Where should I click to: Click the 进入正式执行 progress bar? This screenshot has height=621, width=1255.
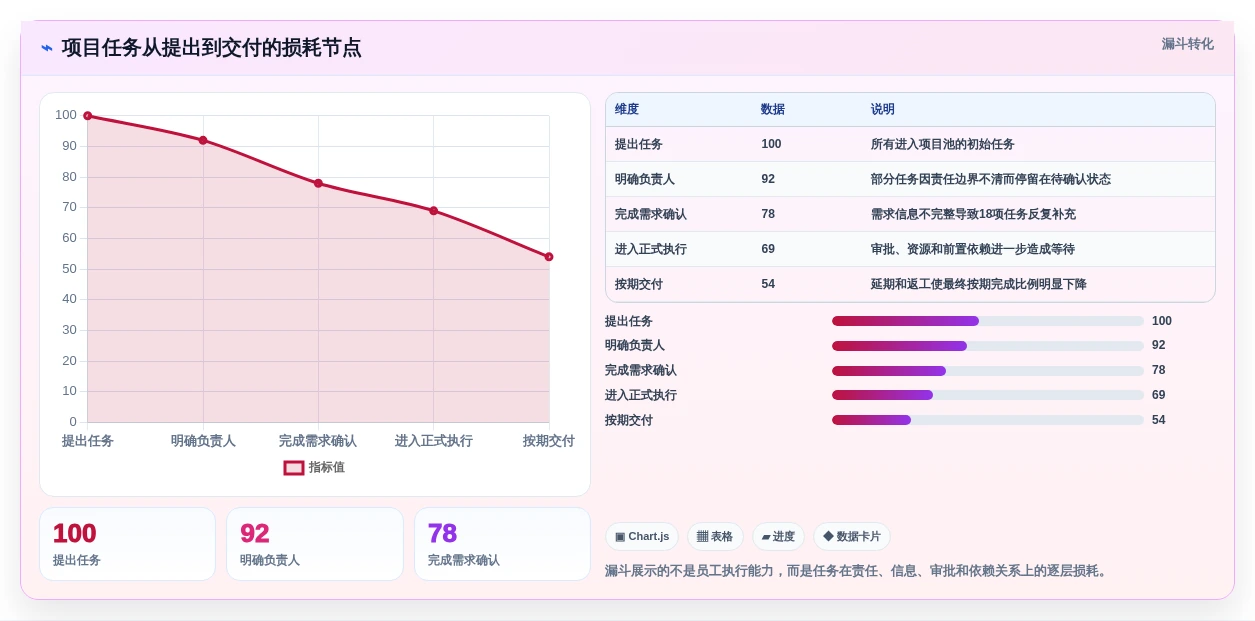[988, 395]
